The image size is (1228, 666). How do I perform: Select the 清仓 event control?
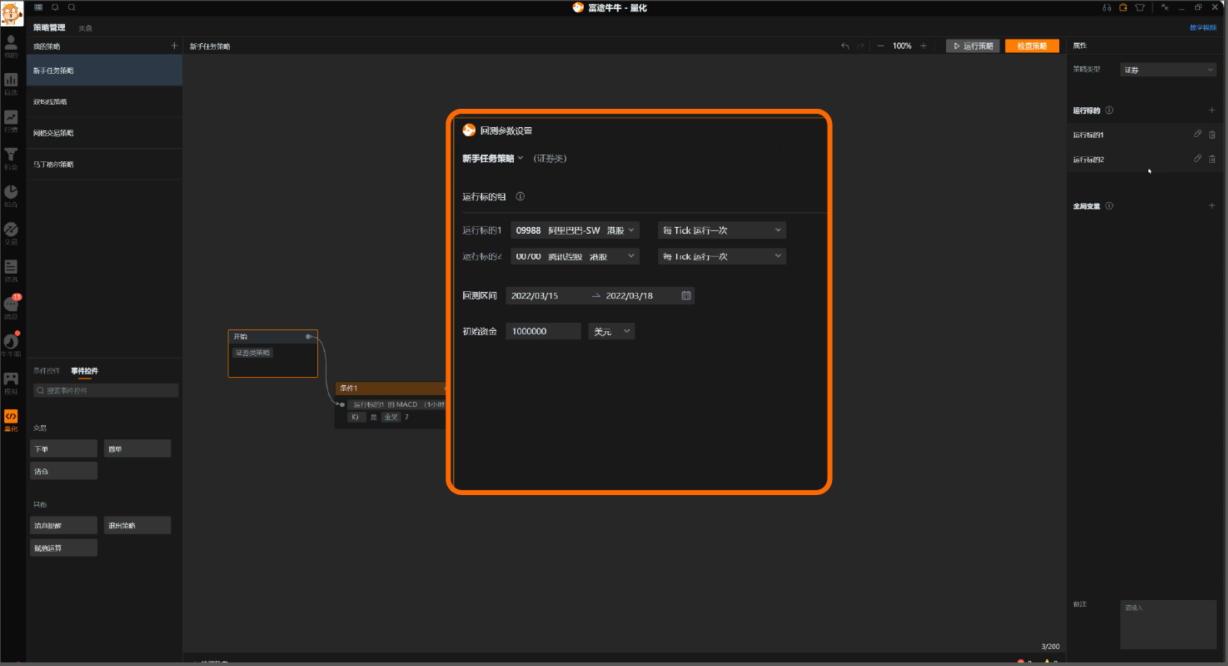coord(64,470)
